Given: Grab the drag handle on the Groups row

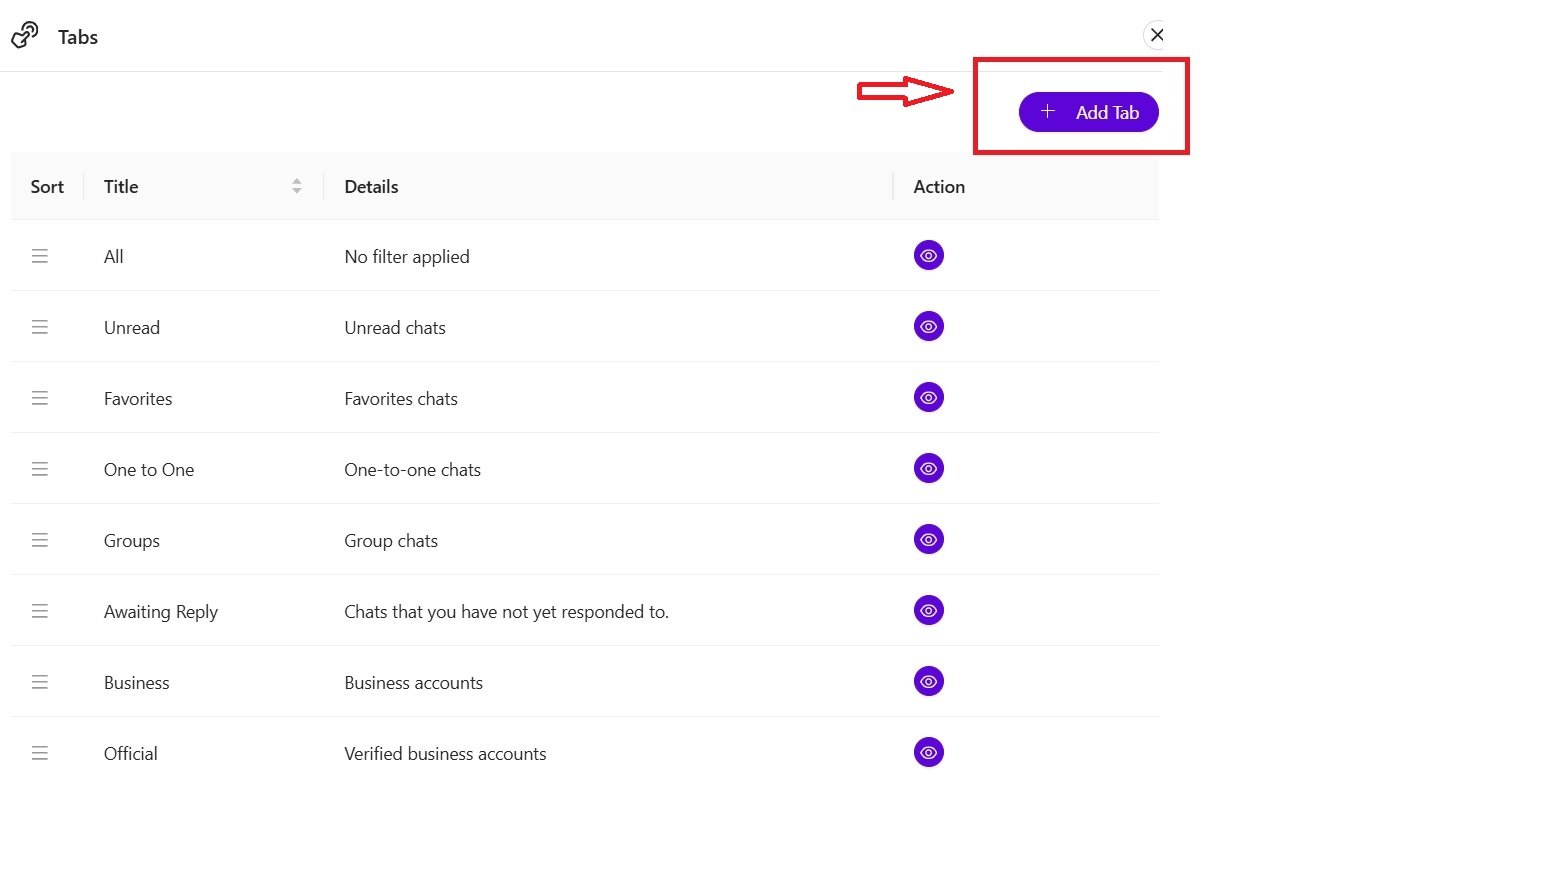Looking at the screenshot, I should click(40, 539).
